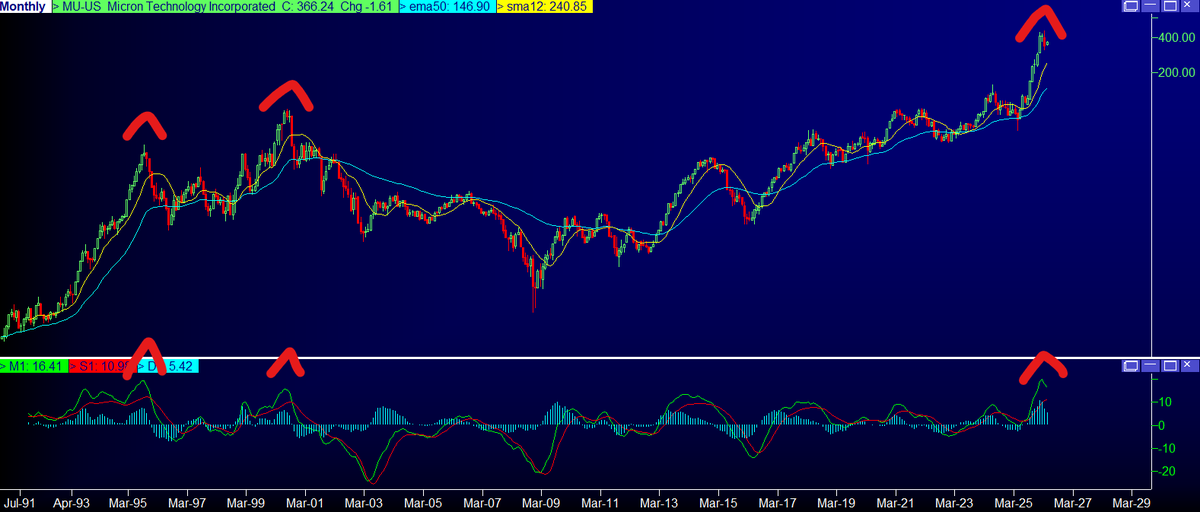Detach the MACD indicator pane

[x=1130, y=367]
